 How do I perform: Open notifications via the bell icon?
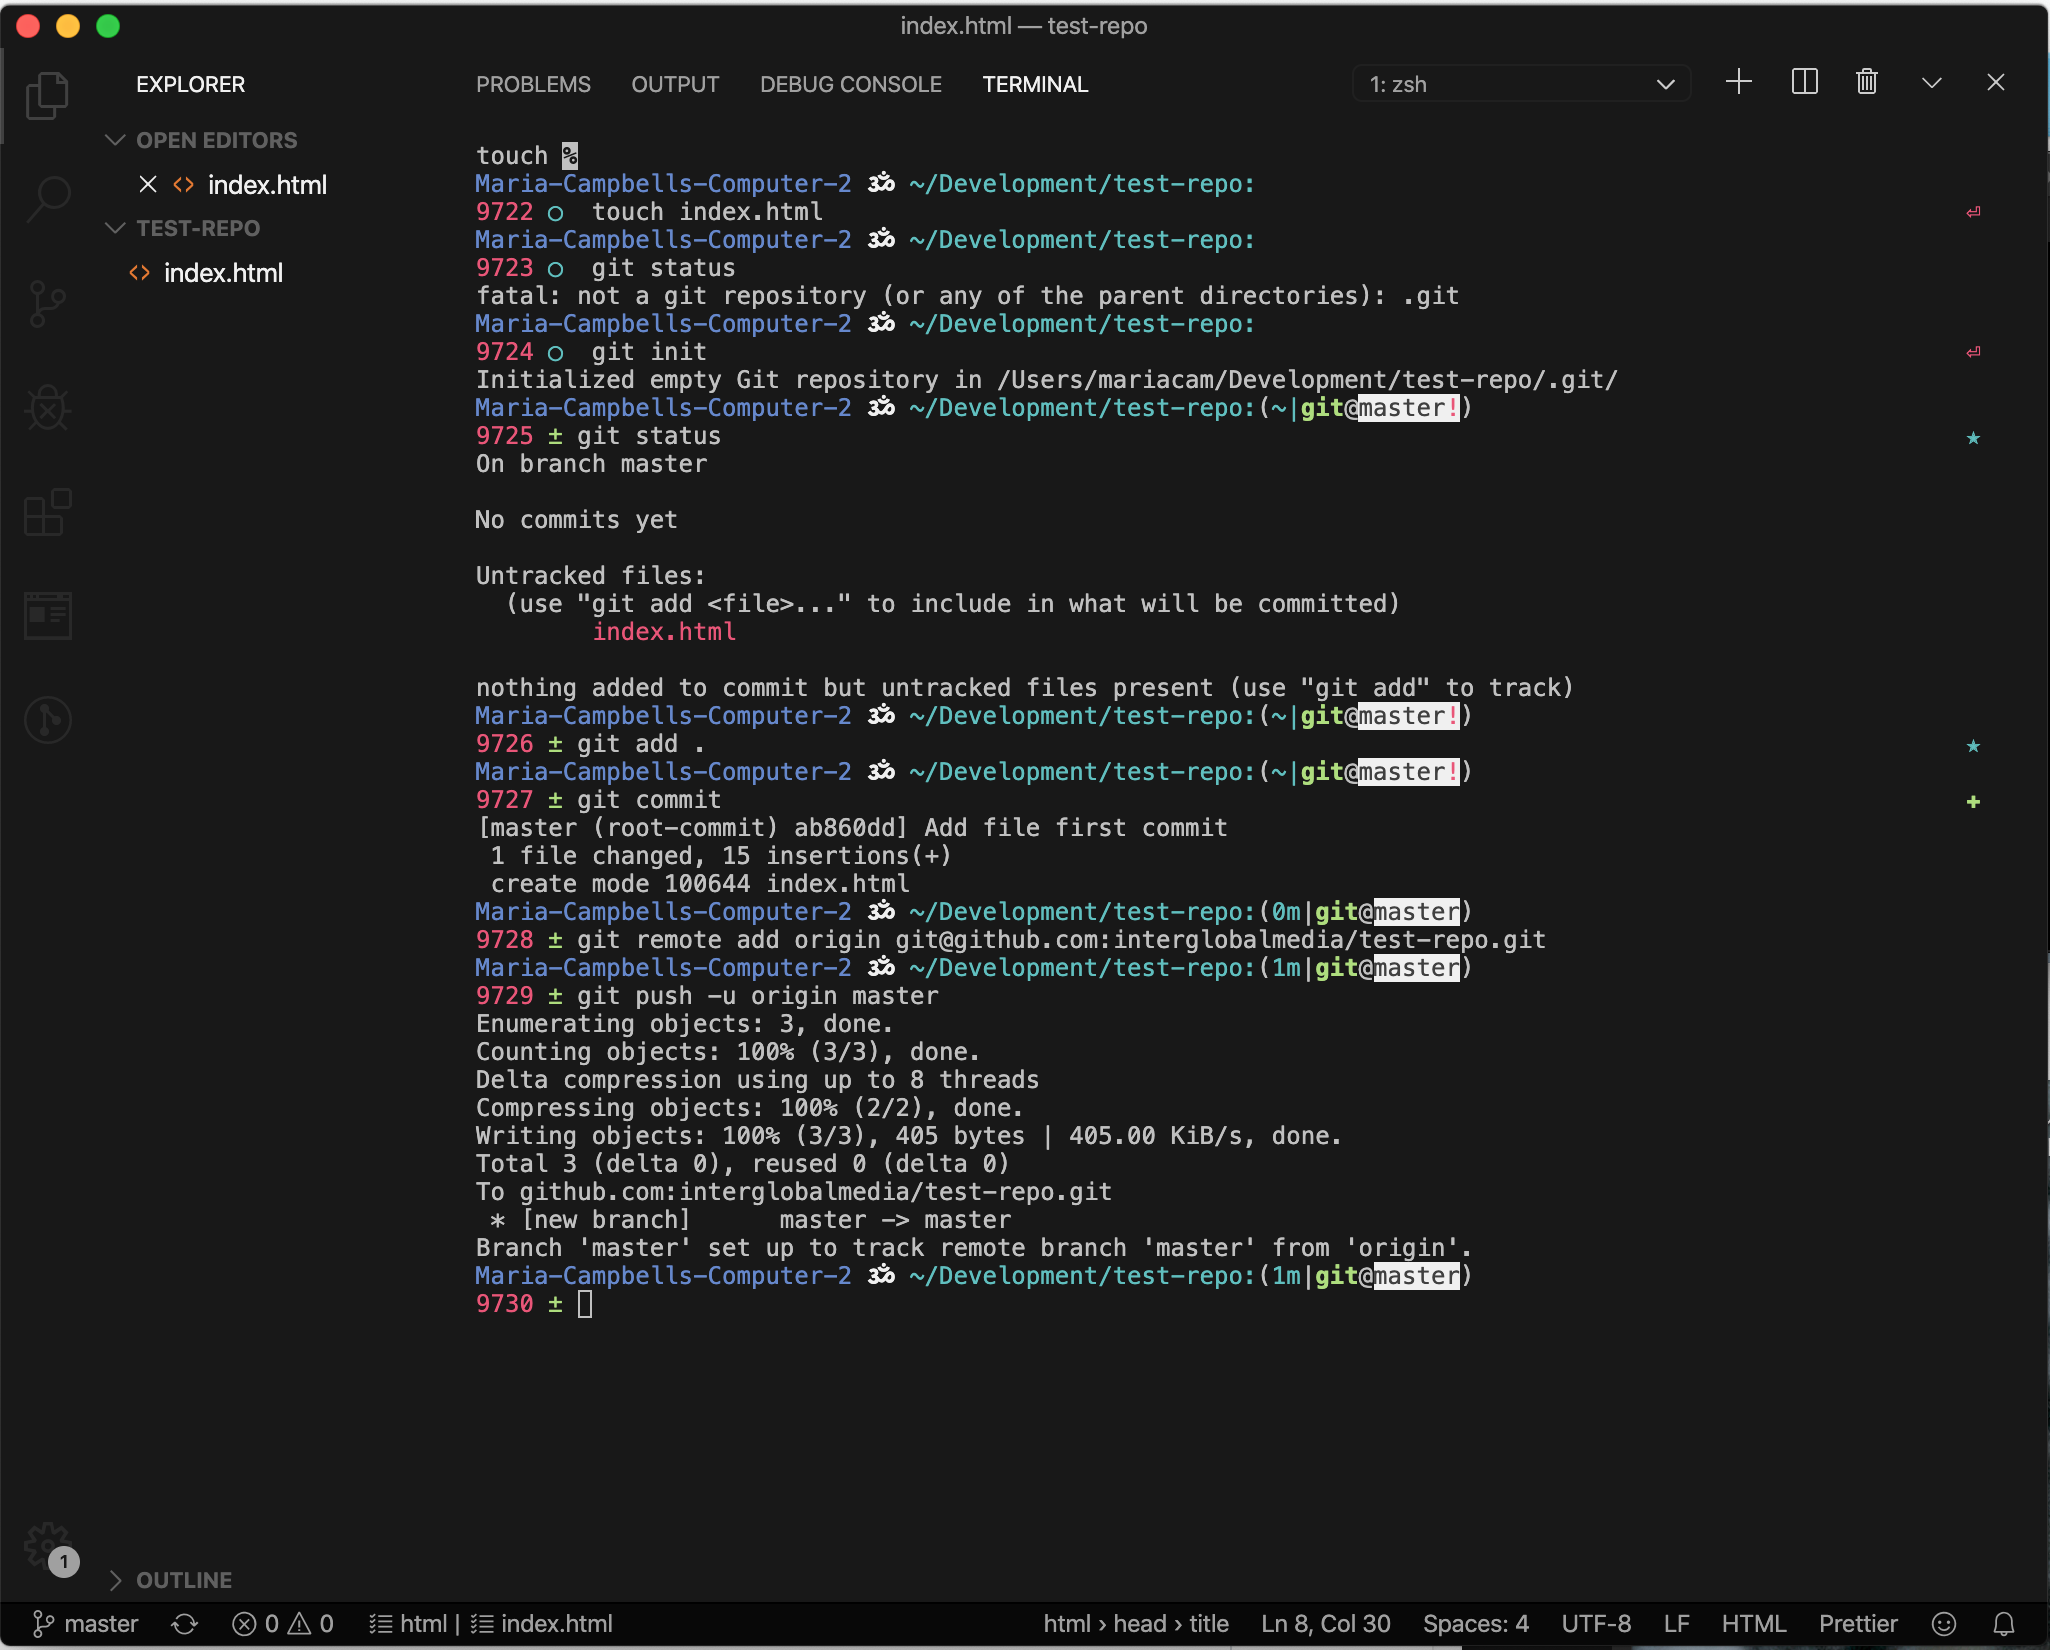(x=2005, y=1623)
